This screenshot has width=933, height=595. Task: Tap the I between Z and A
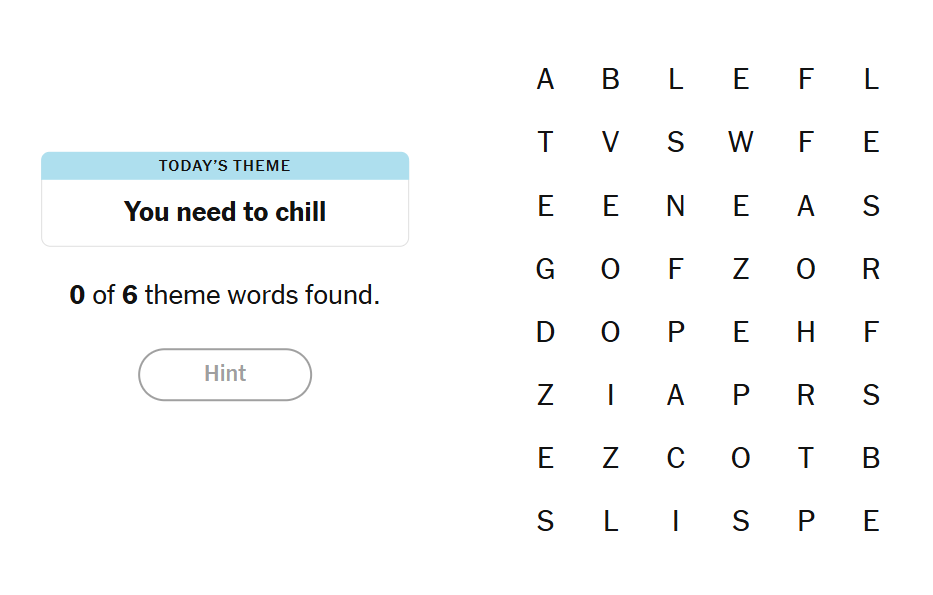point(610,395)
